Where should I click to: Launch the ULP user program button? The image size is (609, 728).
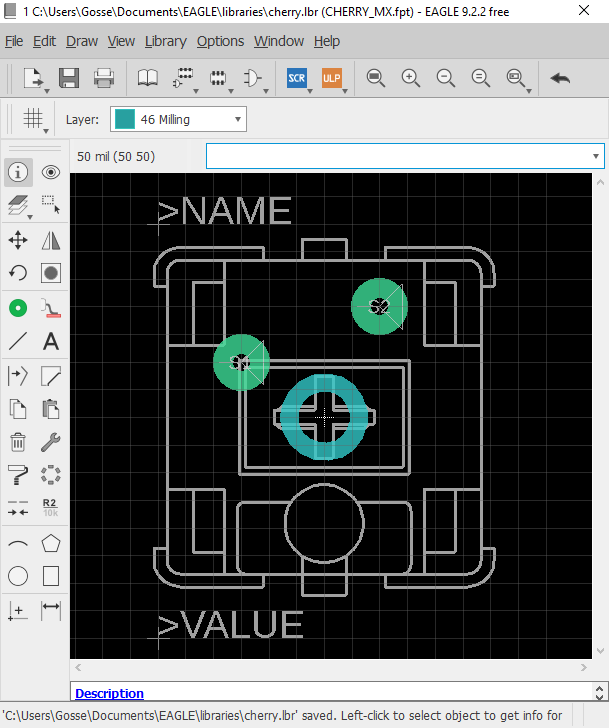point(331,78)
